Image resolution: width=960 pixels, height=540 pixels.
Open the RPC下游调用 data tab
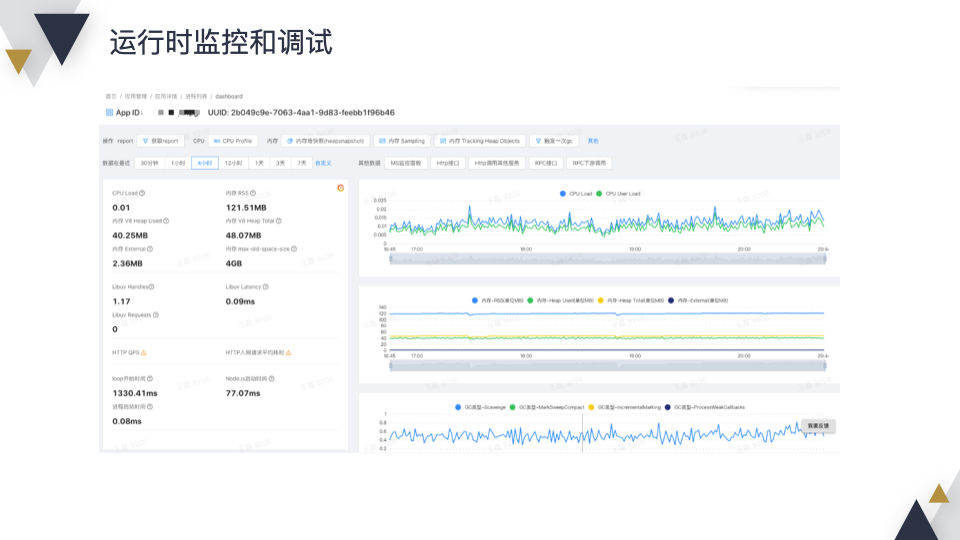tap(589, 163)
